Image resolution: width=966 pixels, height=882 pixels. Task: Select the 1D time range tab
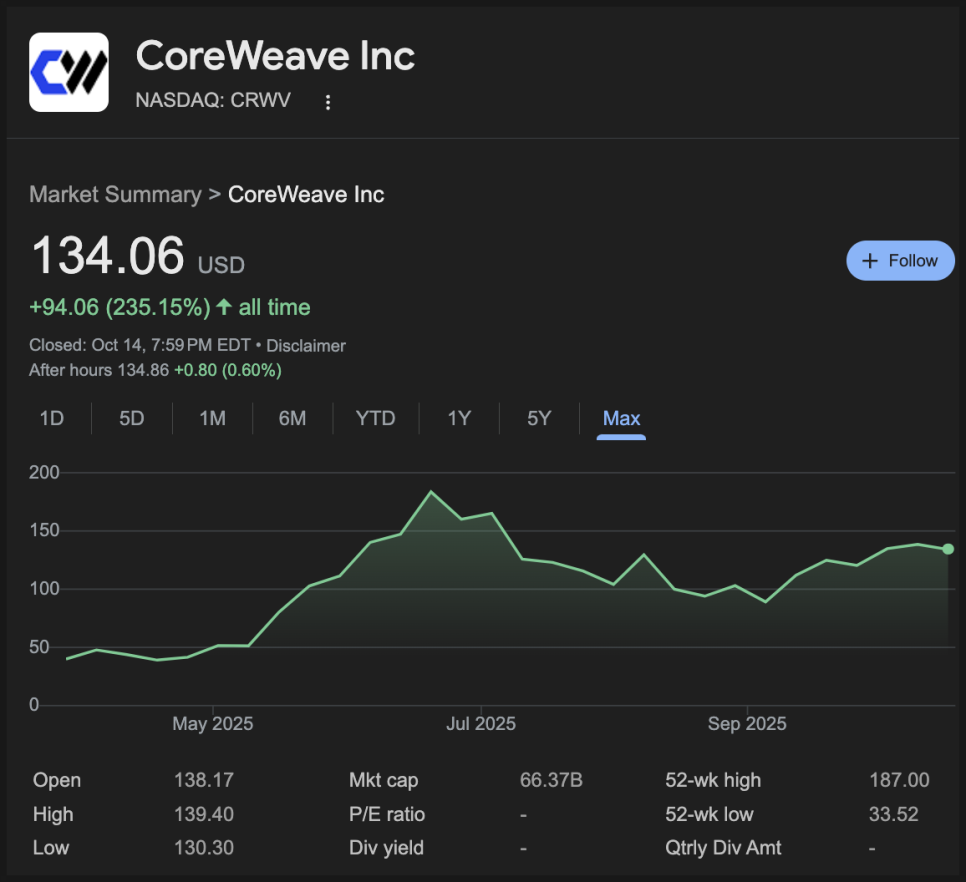click(52, 418)
